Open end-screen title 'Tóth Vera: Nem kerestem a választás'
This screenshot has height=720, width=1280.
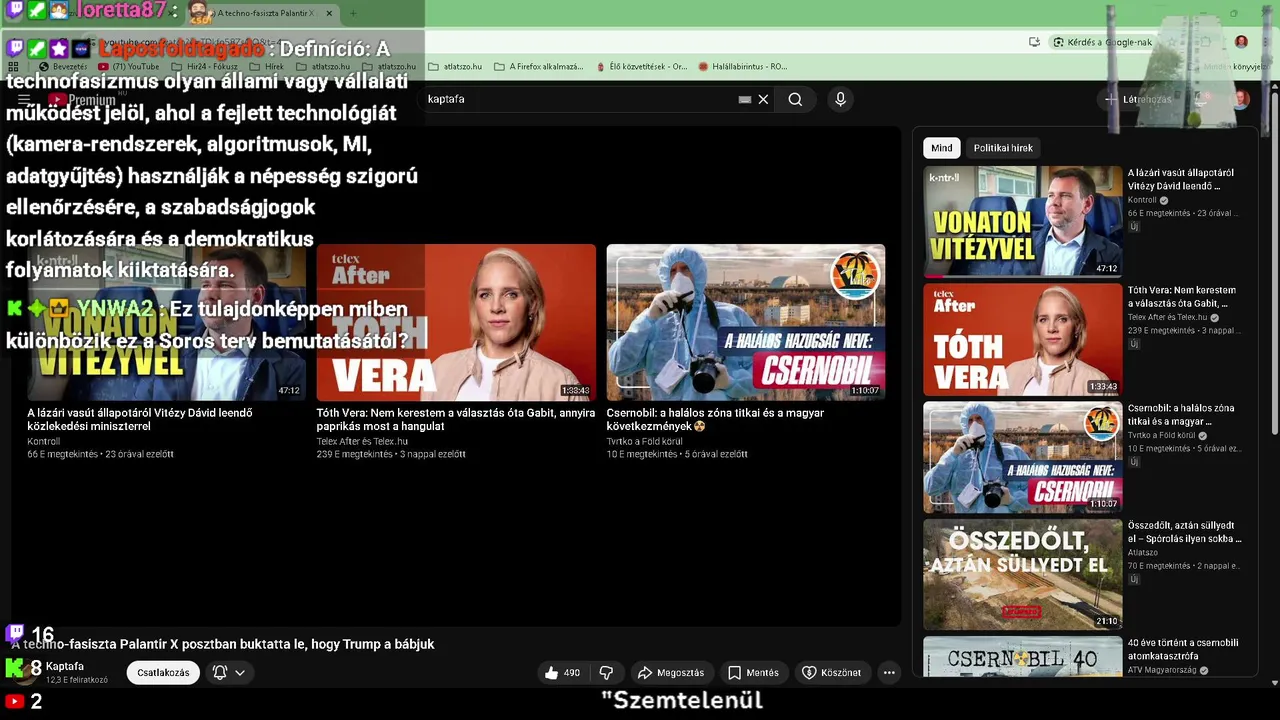[456, 419]
